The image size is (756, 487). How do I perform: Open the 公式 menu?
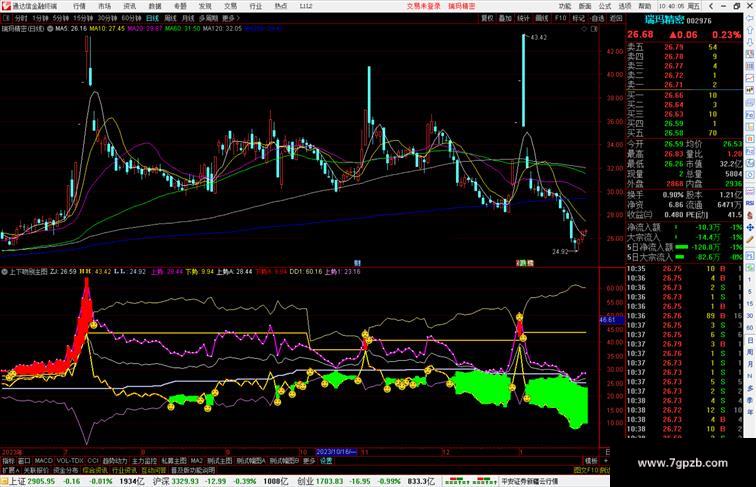pos(605,6)
